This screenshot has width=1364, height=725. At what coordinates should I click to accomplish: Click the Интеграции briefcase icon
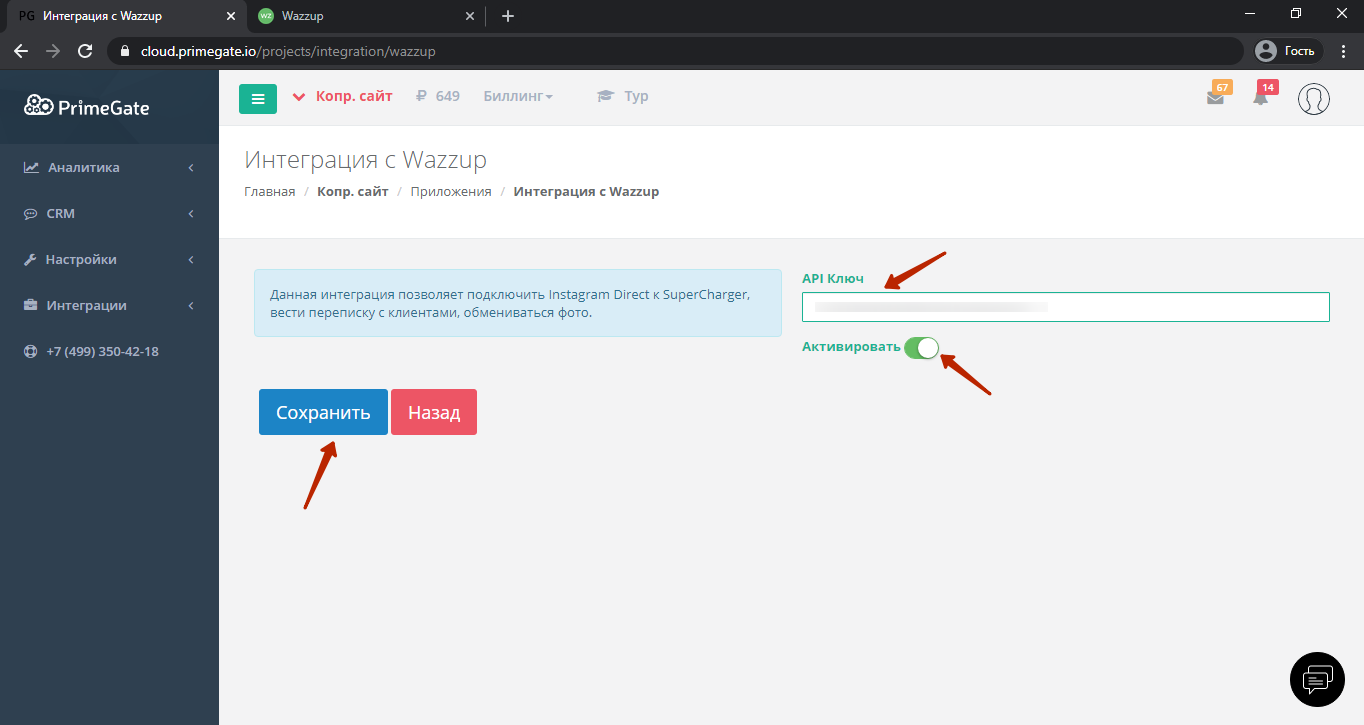point(31,305)
